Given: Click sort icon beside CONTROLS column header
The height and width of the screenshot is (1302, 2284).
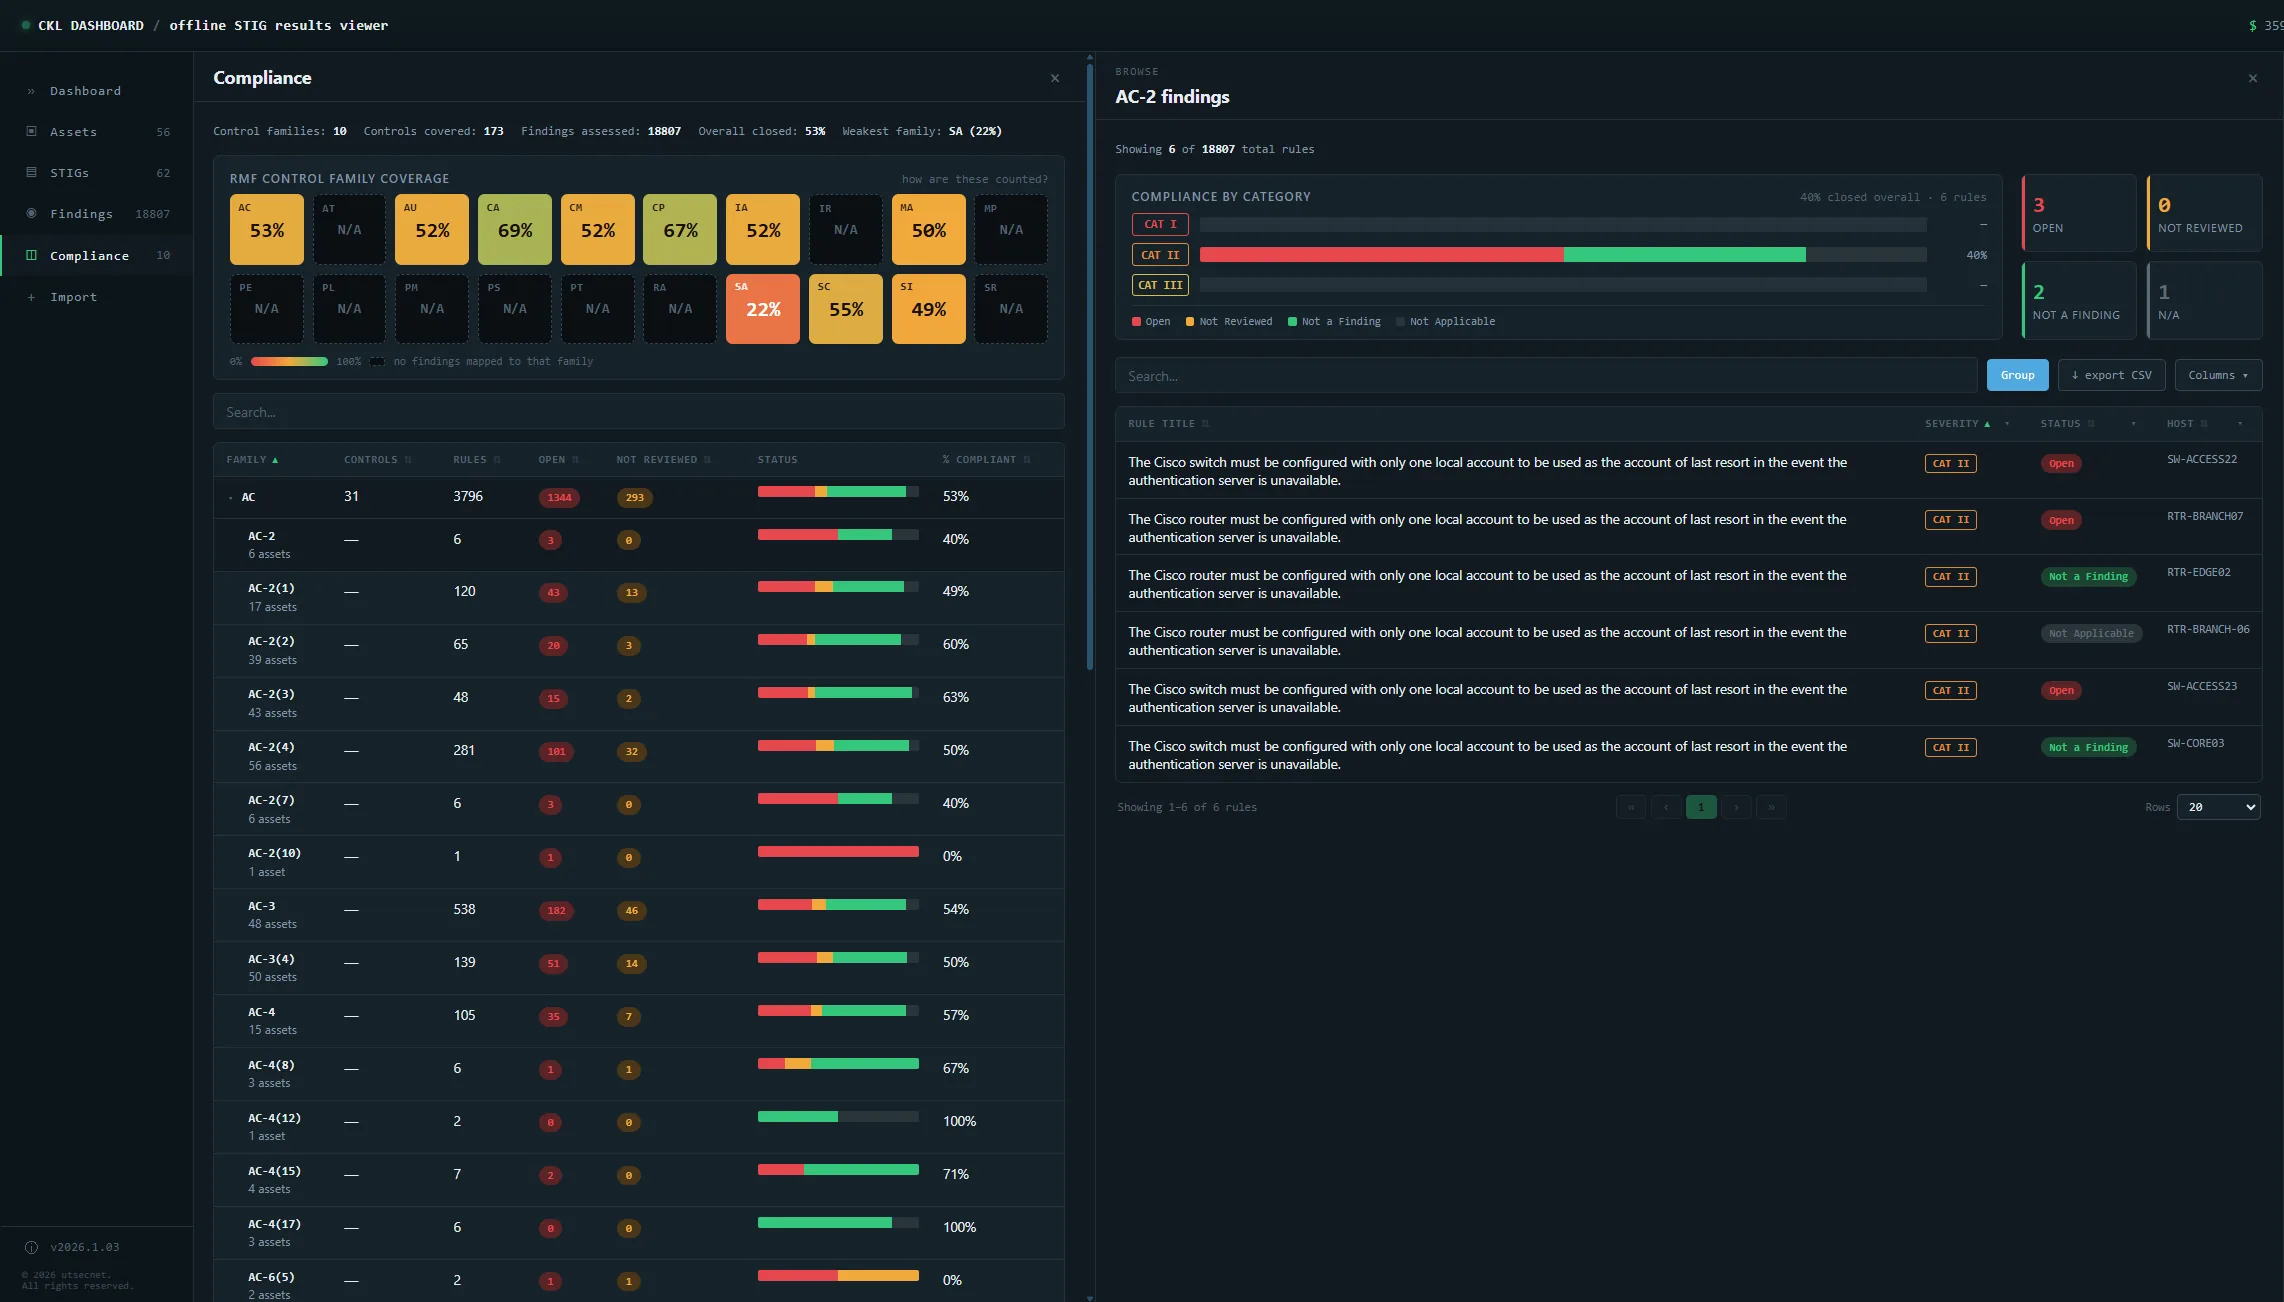Looking at the screenshot, I should [408, 460].
